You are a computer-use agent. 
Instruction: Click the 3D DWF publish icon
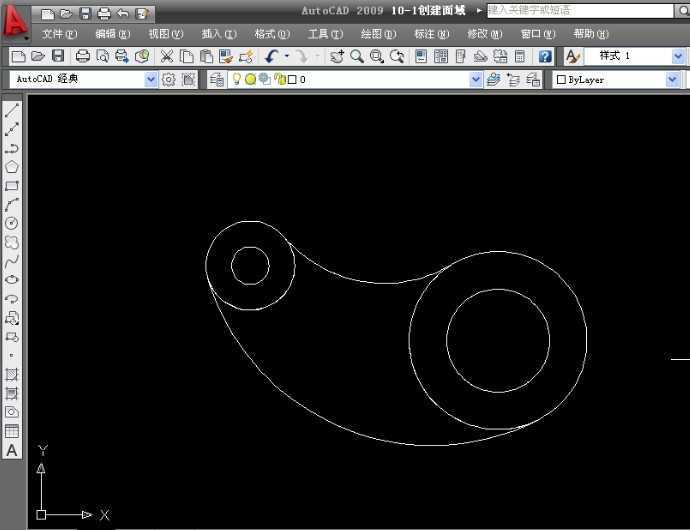(142, 56)
